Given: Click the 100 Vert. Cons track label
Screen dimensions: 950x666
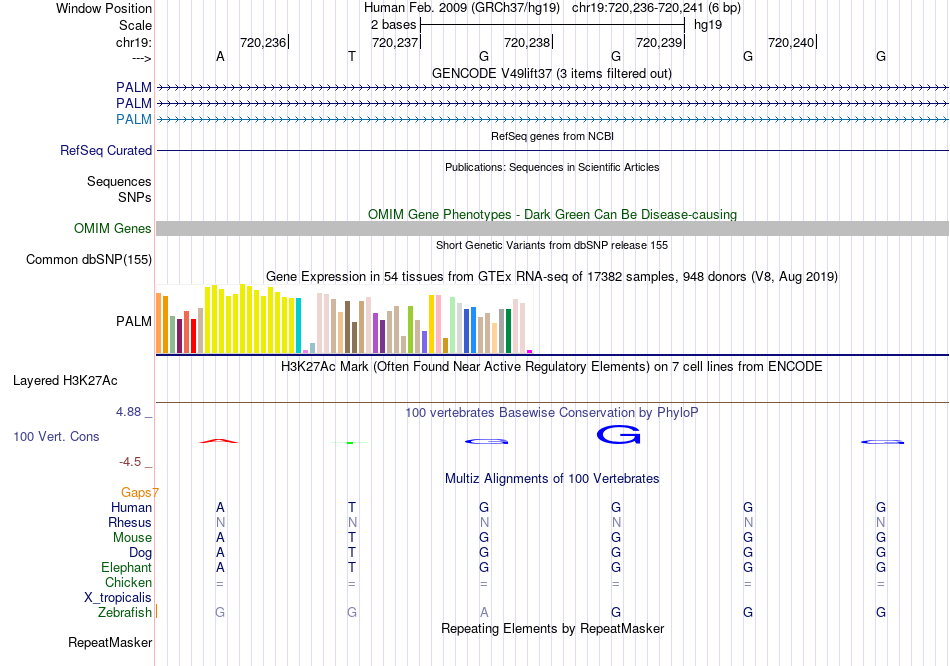Looking at the screenshot, I should [56, 436].
